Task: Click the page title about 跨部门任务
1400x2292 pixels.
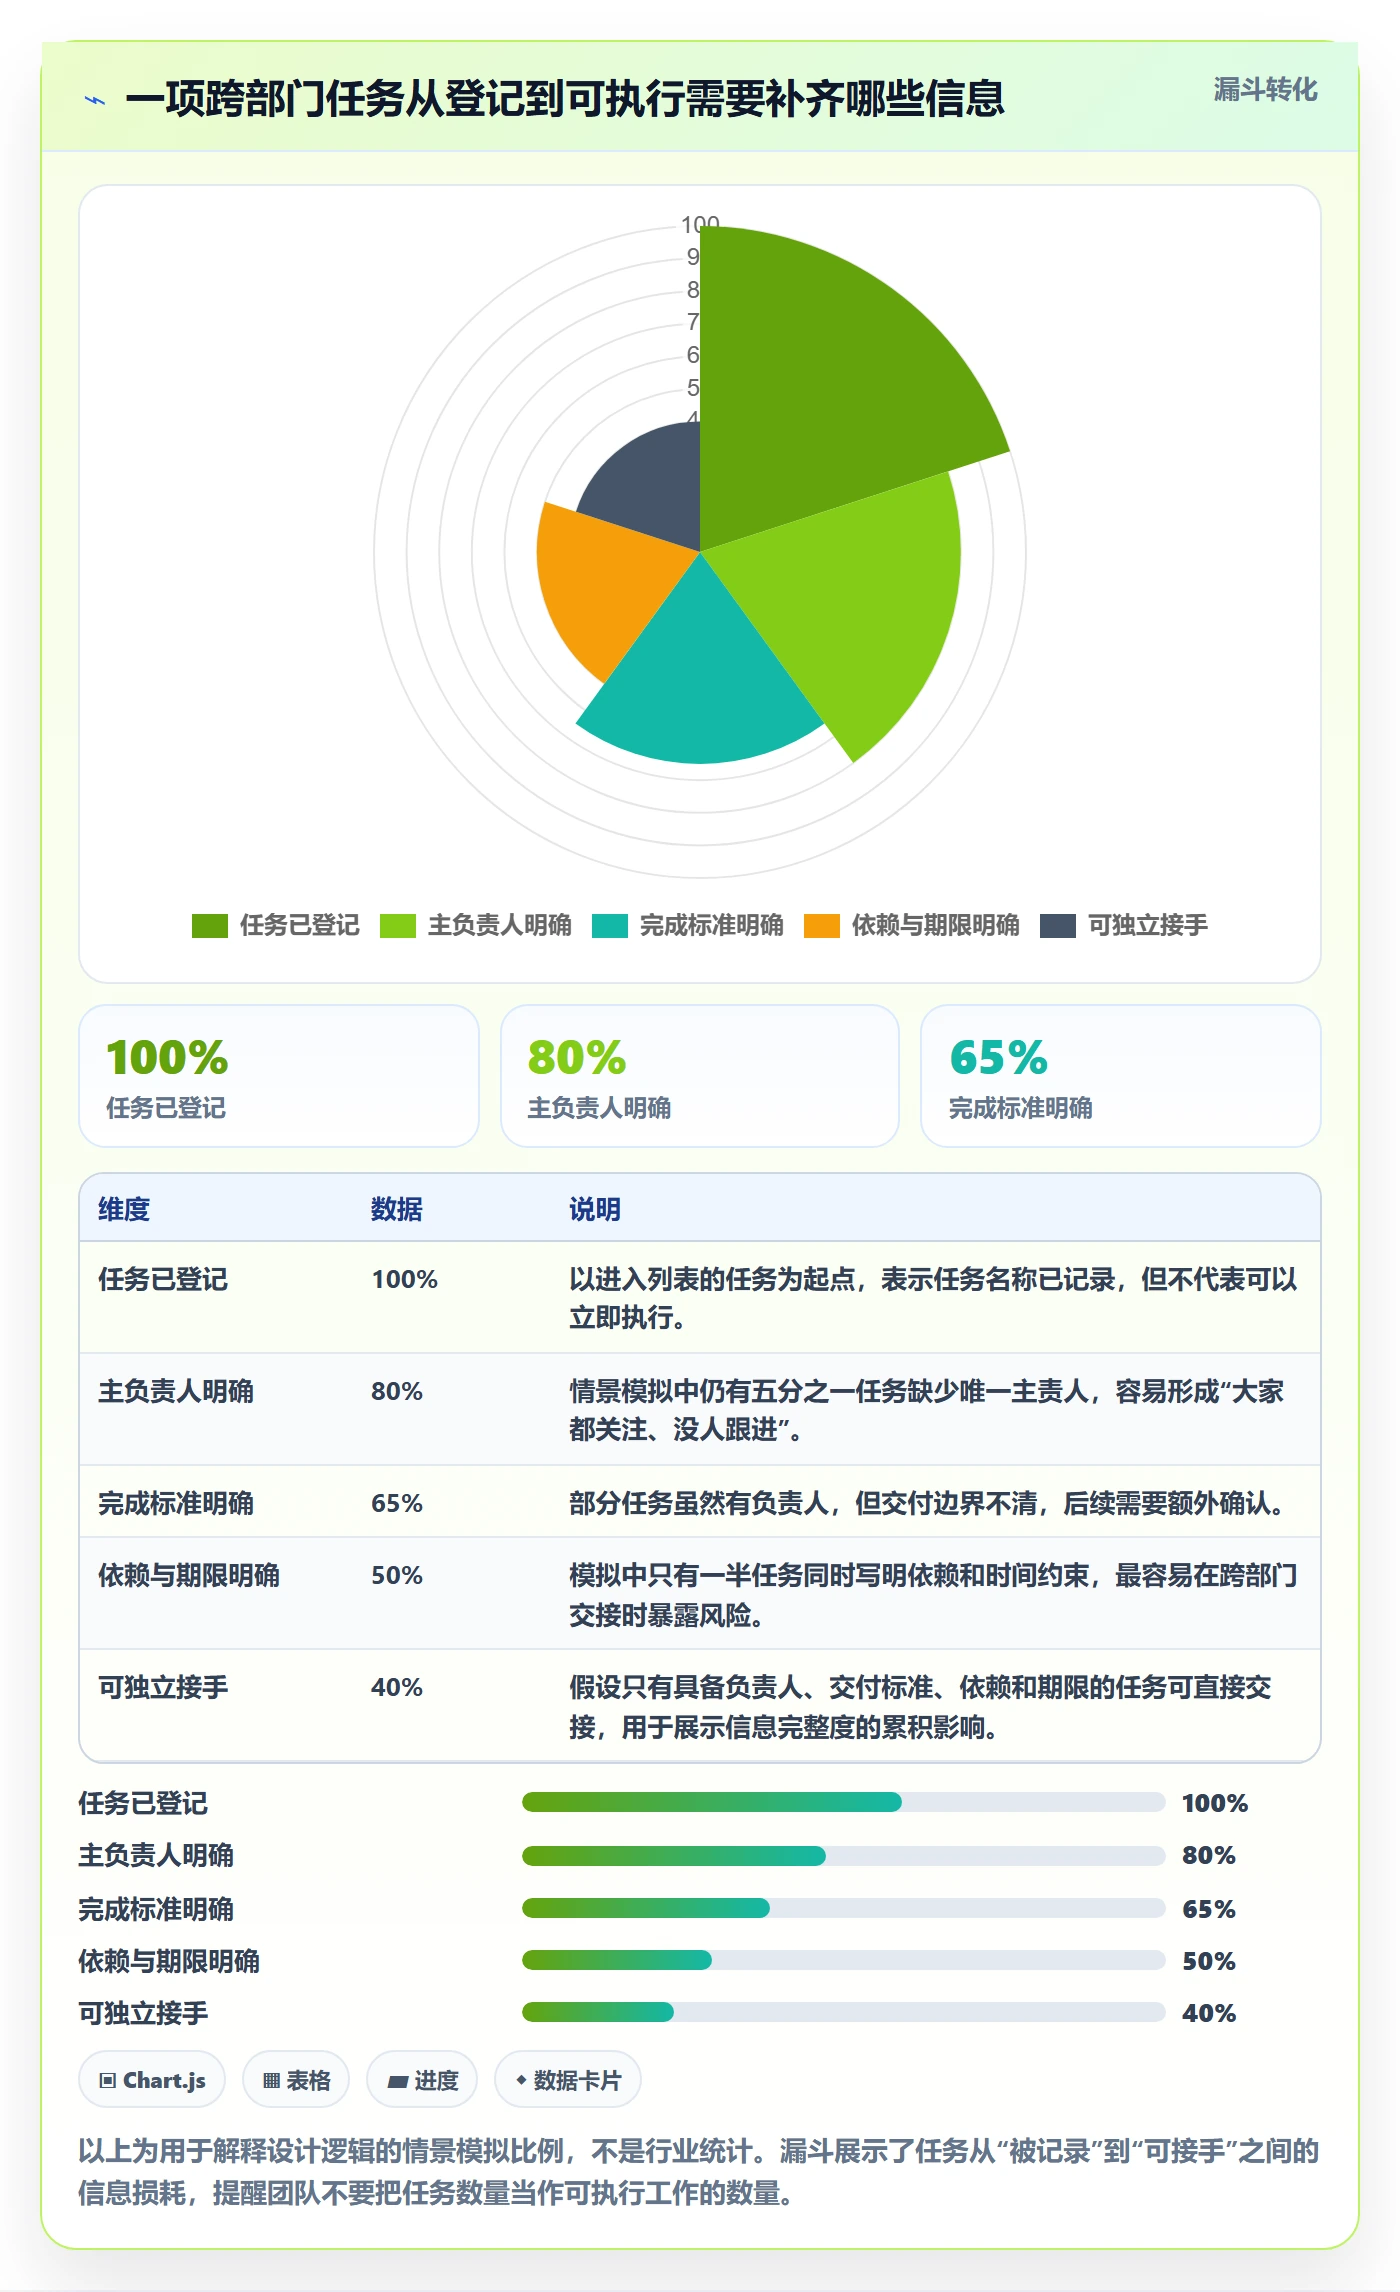Action: point(565,99)
